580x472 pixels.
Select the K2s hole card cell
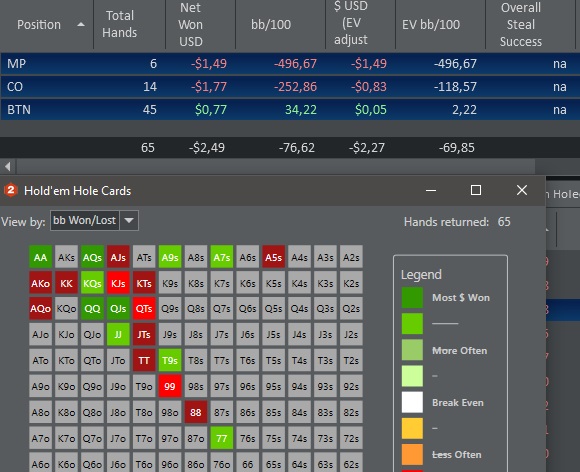point(351,283)
